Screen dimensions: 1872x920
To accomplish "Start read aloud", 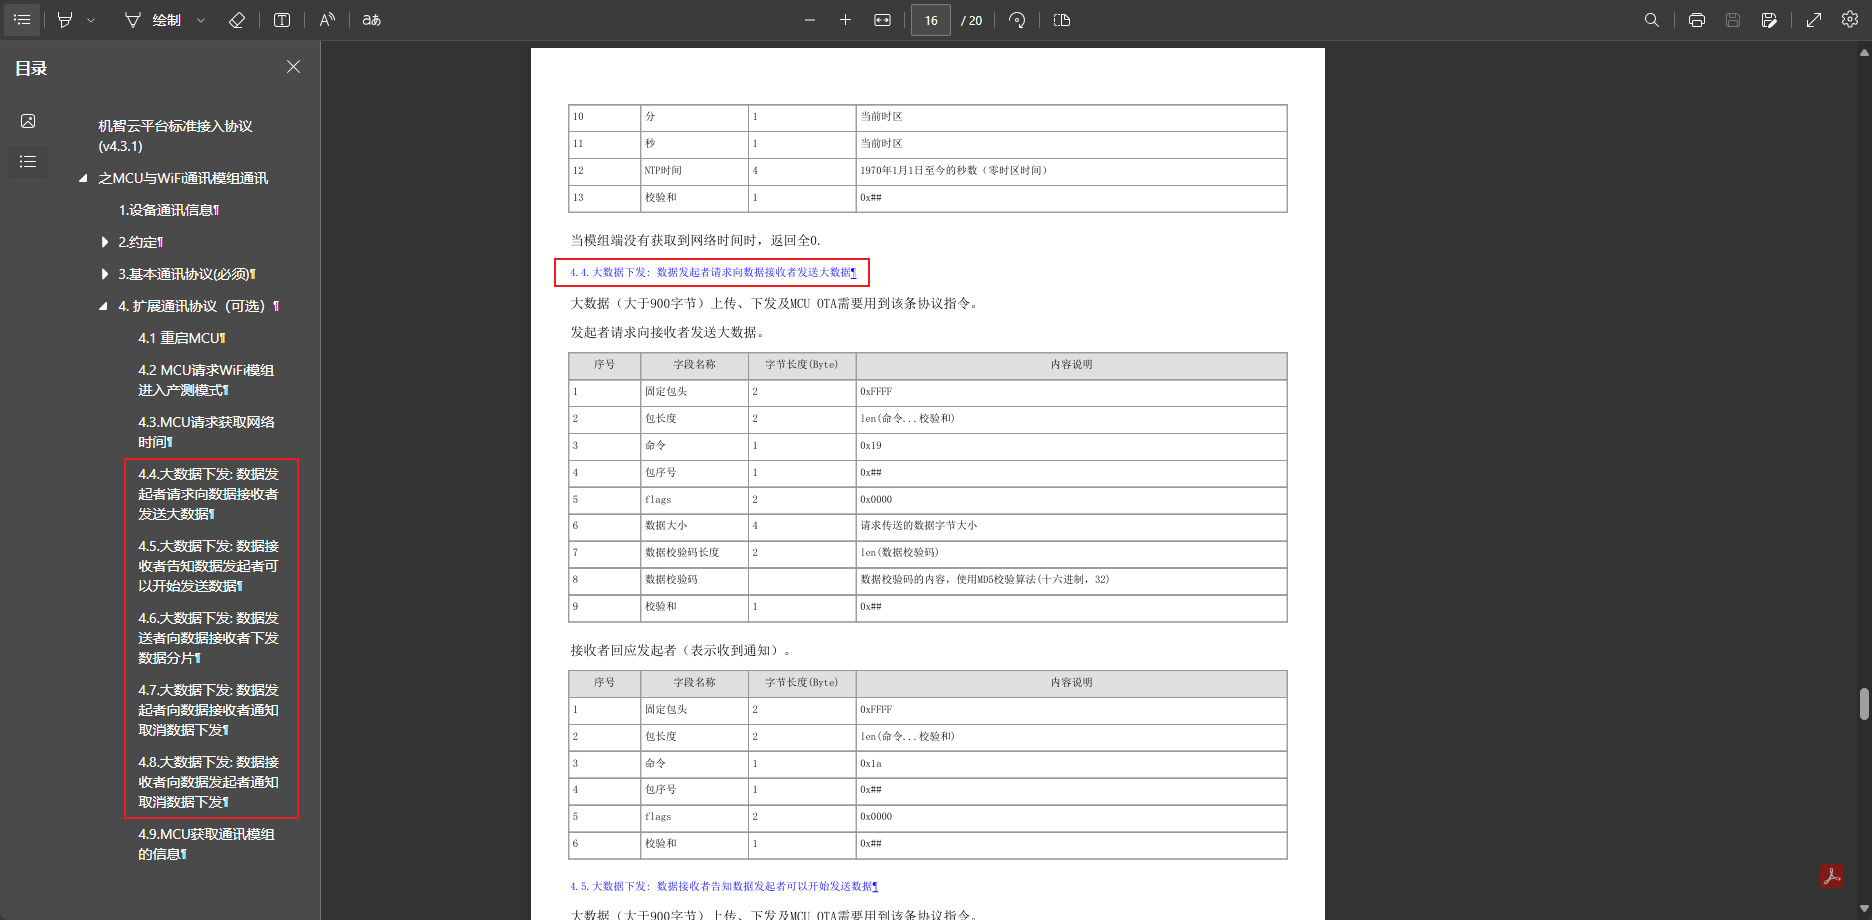I will pyautogui.click(x=327, y=20).
